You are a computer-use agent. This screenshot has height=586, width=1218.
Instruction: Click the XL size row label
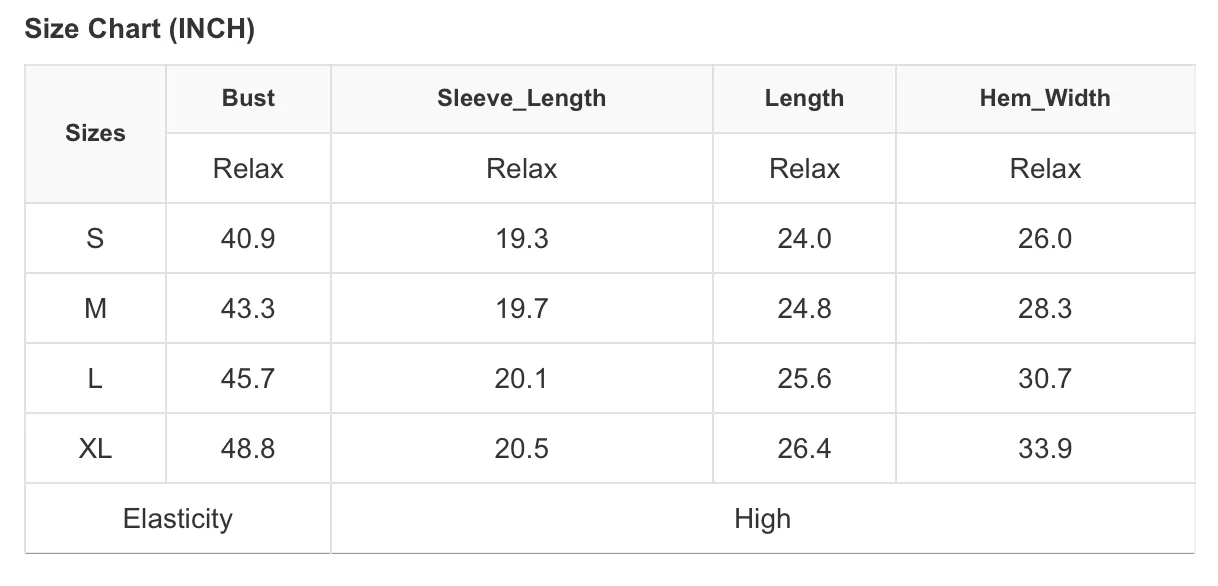pyautogui.click(x=96, y=449)
